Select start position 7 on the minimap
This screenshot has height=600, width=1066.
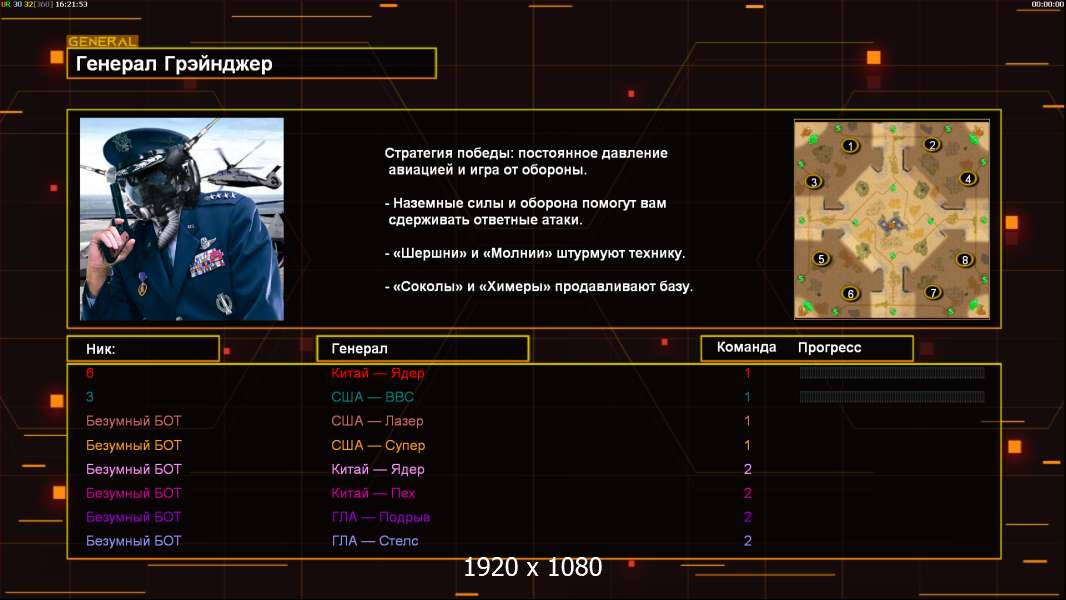933,292
